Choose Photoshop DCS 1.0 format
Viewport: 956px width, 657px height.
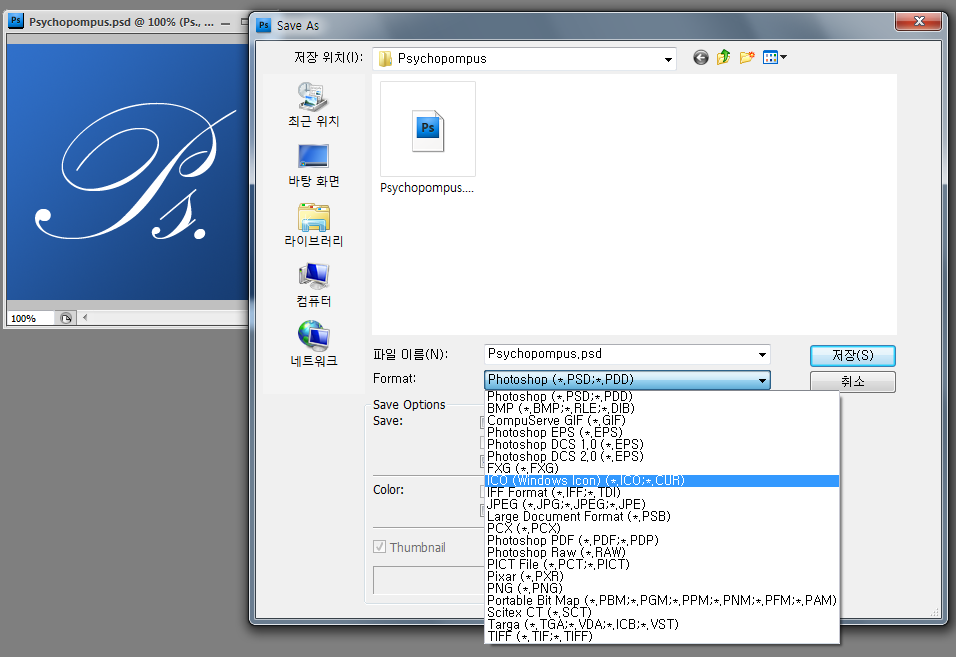coord(662,444)
